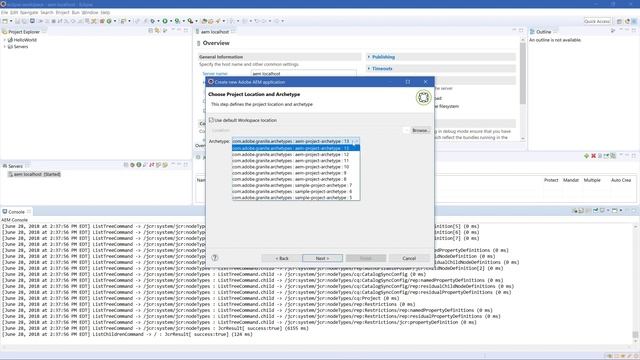Select sample-project-archetype : 5 in the list
Viewport: 640px width, 360px height.
[x=296, y=198]
